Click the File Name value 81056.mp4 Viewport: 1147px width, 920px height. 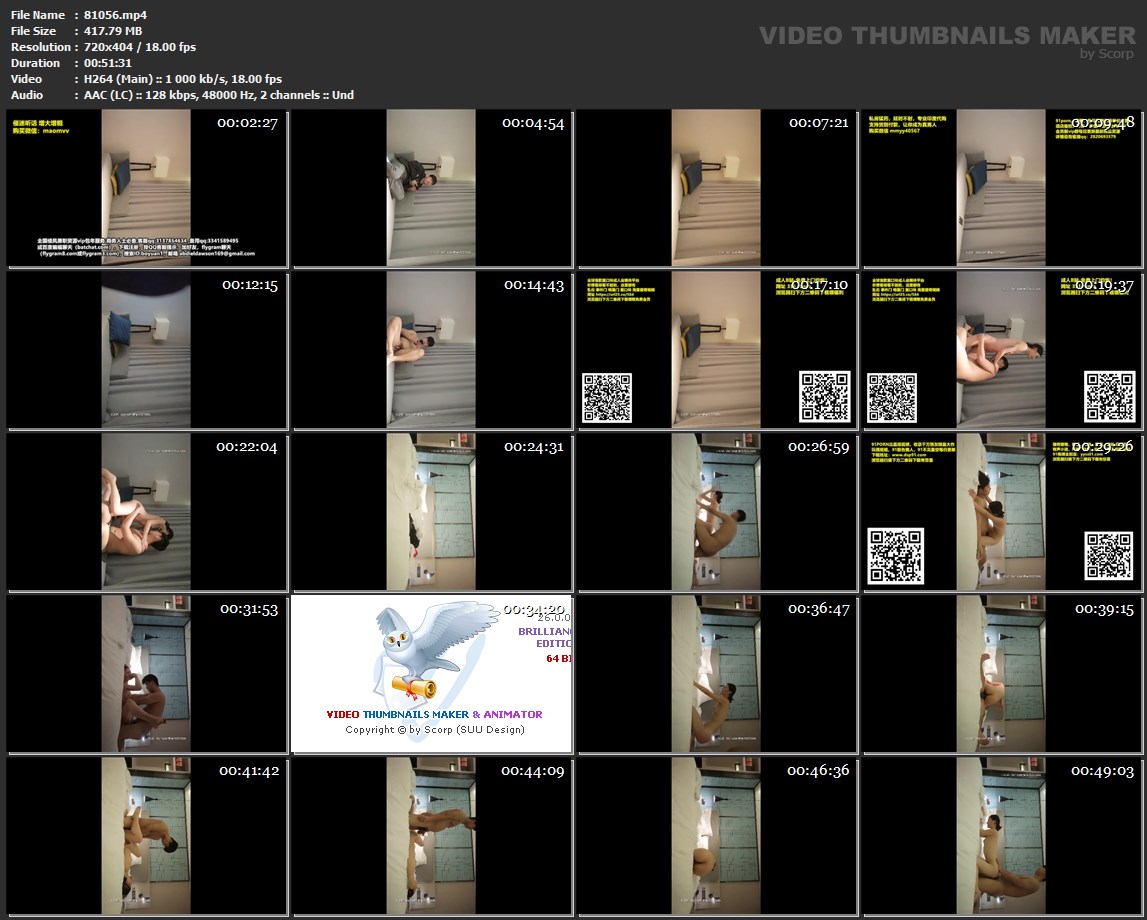click(115, 15)
